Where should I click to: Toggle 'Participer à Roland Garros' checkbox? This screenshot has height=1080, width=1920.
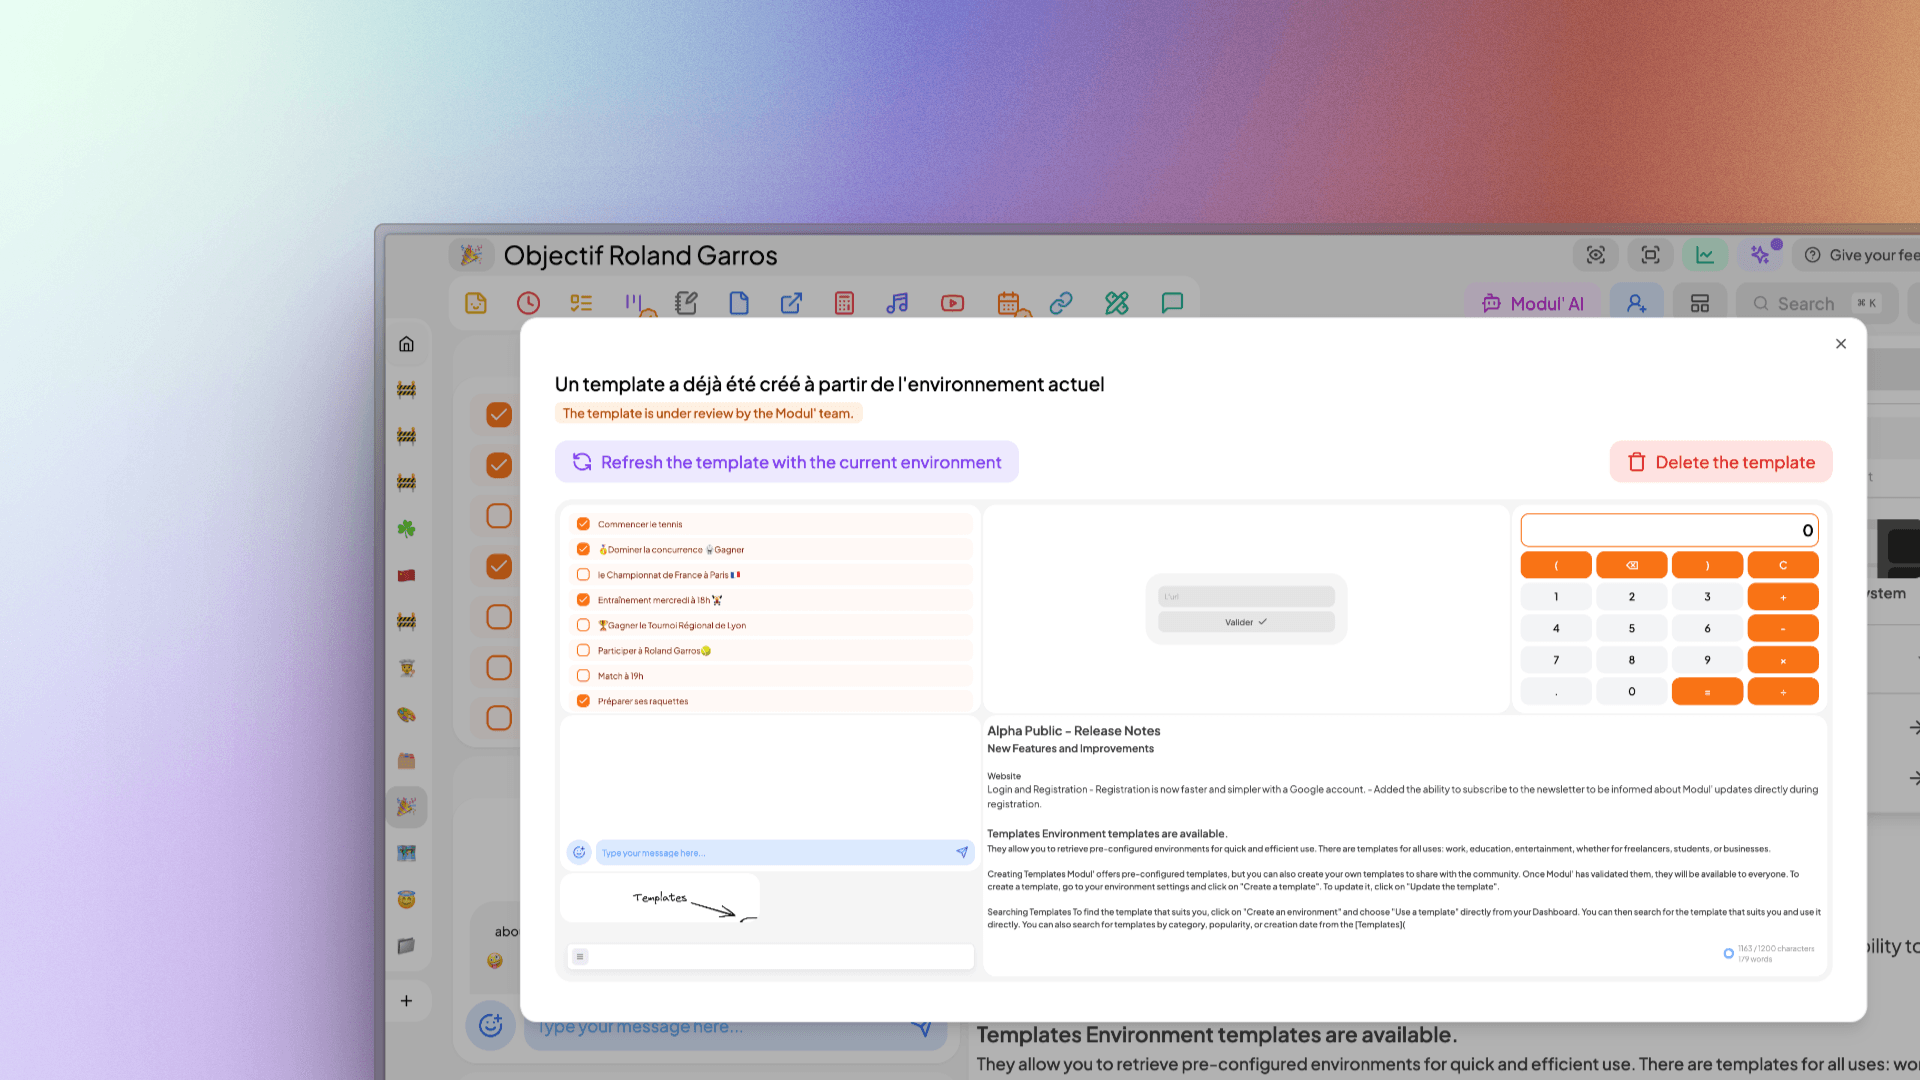583,650
